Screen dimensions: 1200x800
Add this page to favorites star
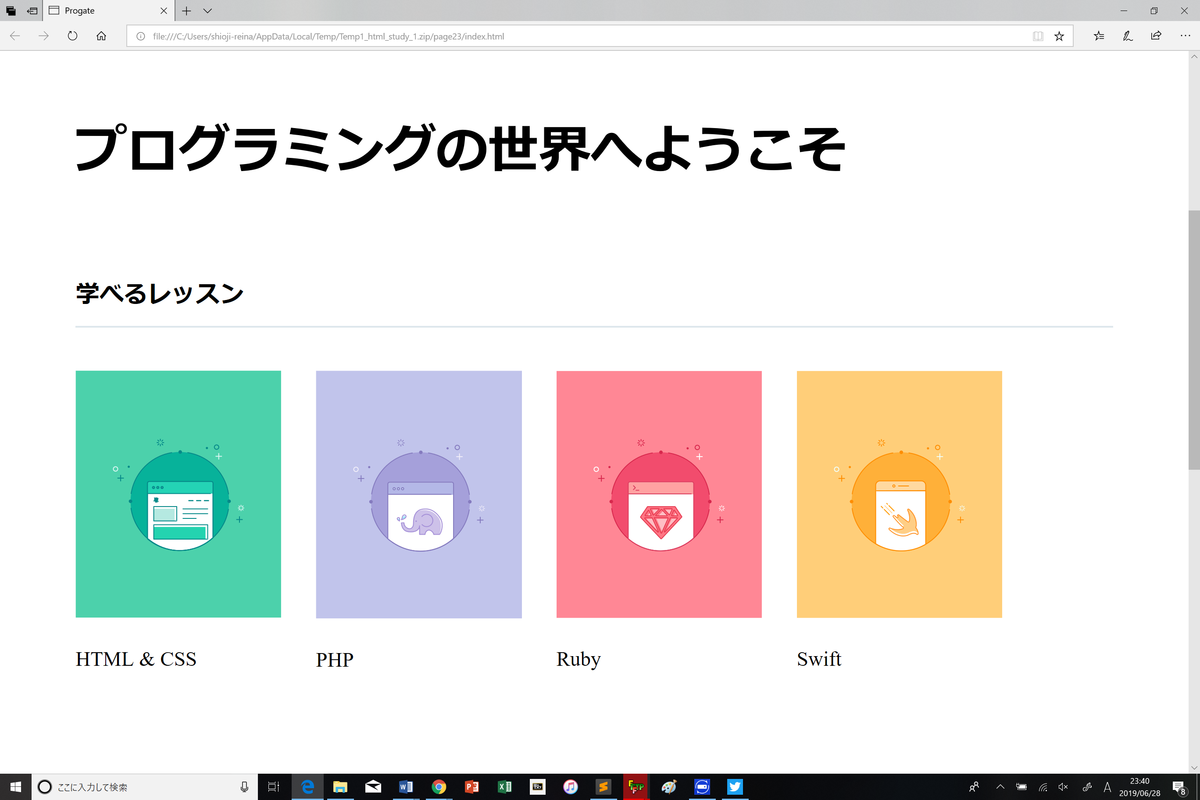[1059, 36]
